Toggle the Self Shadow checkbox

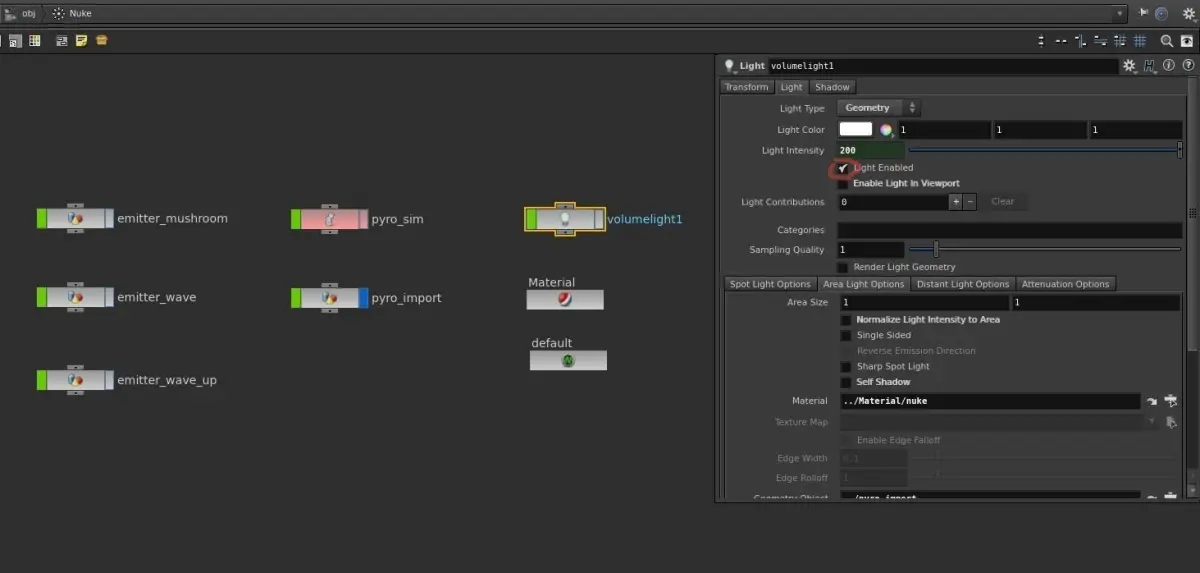[x=846, y=382]
